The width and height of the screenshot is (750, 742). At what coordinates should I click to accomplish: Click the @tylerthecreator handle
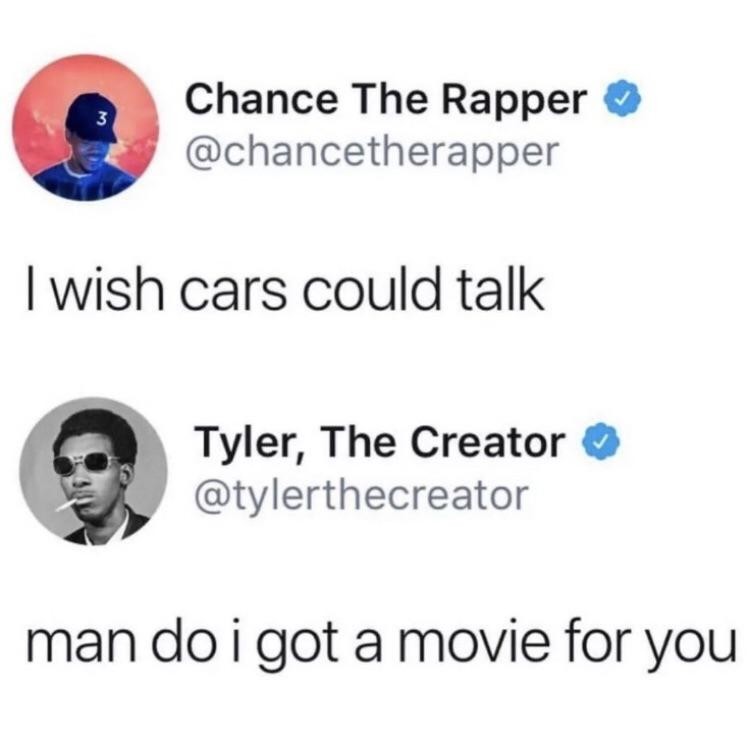click(x=361, y=496)
